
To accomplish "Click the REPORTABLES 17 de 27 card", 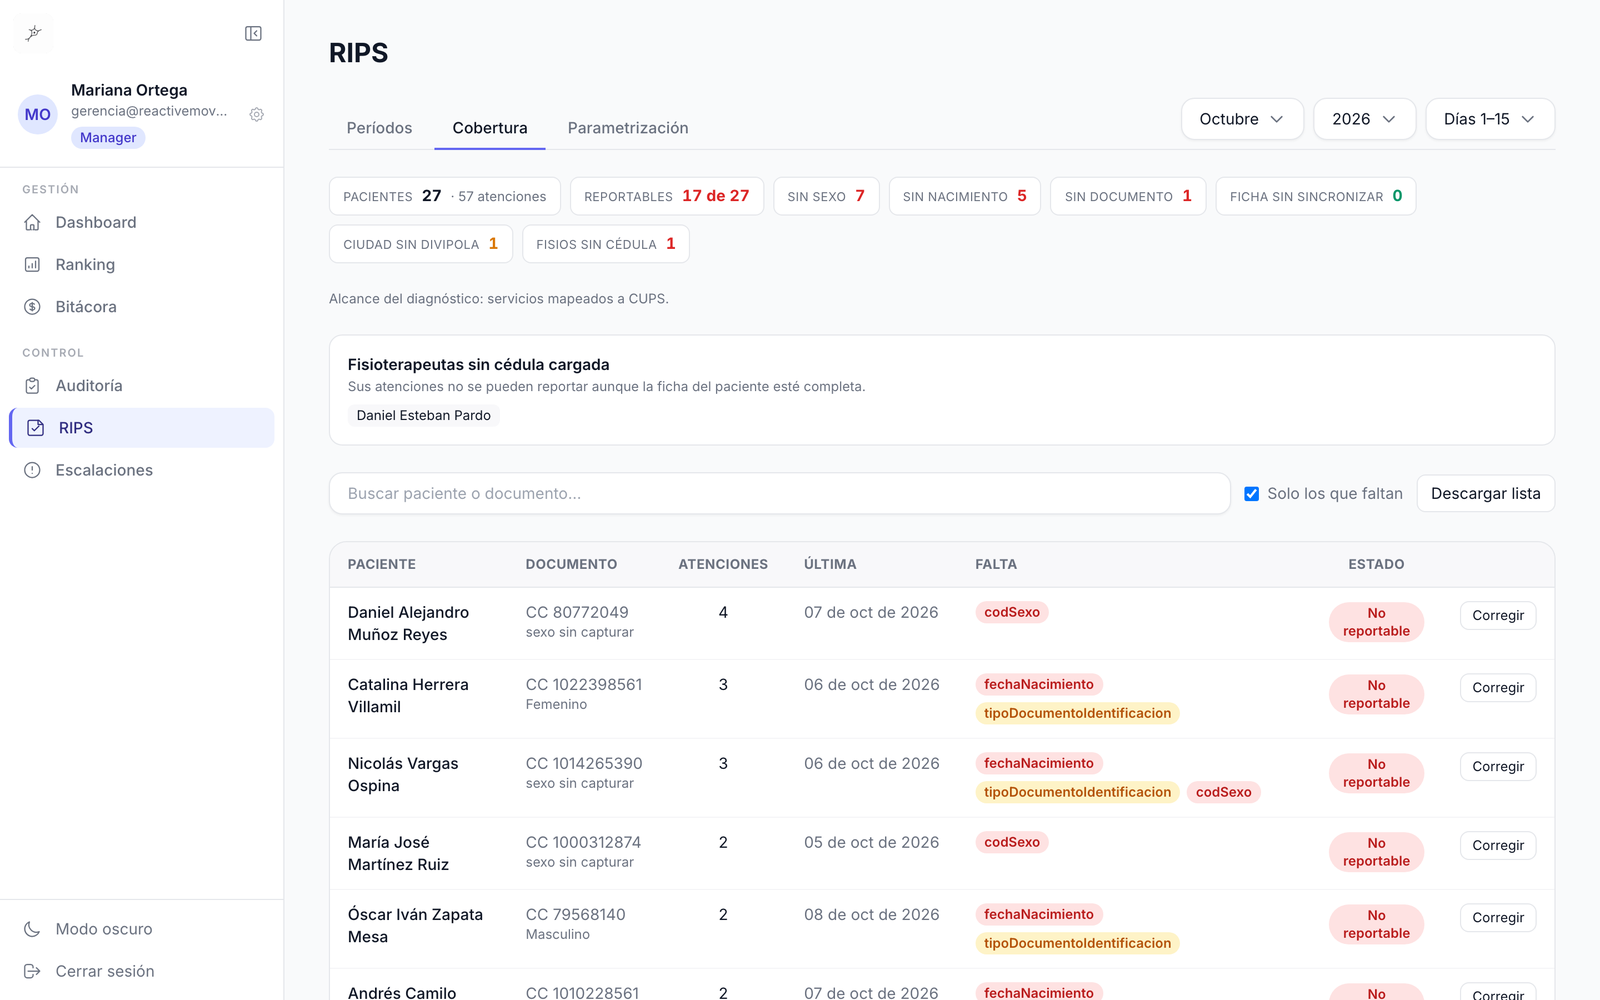I will click(667, 196).
